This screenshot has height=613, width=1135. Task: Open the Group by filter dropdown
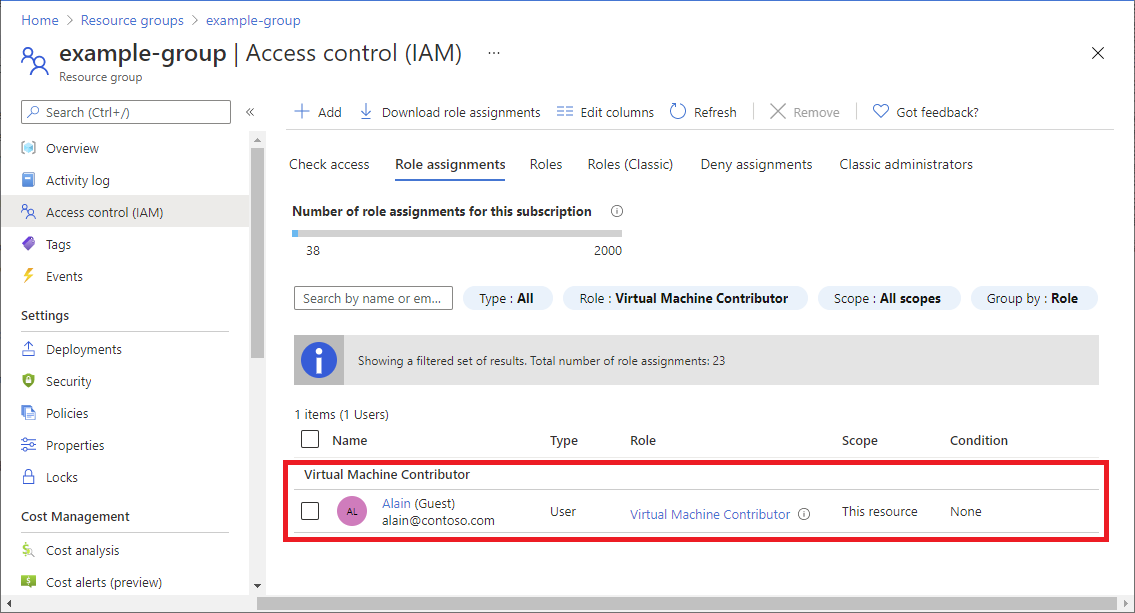click(x=1033, y=298)
